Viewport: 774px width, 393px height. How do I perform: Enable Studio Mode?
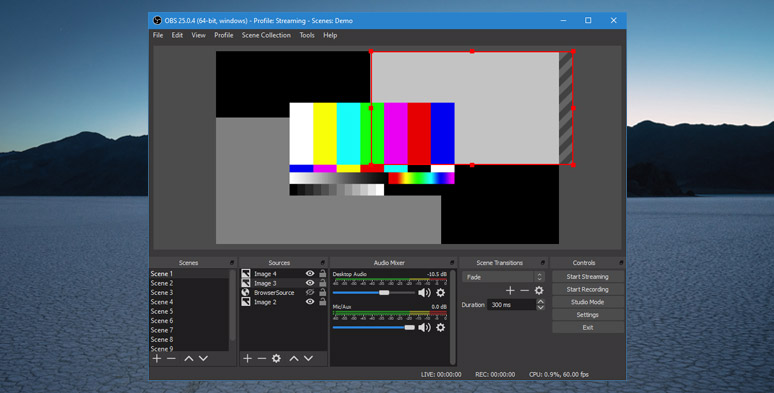click(588, 302)
